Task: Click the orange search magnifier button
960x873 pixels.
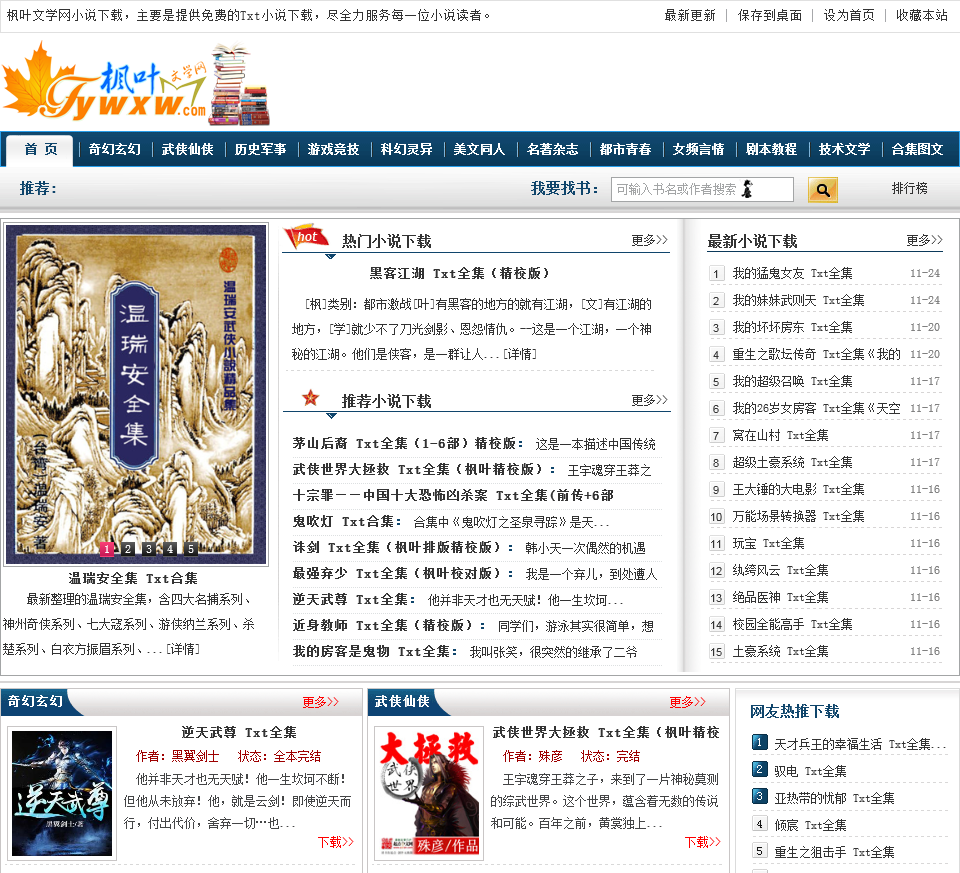Action: (823, 190)
